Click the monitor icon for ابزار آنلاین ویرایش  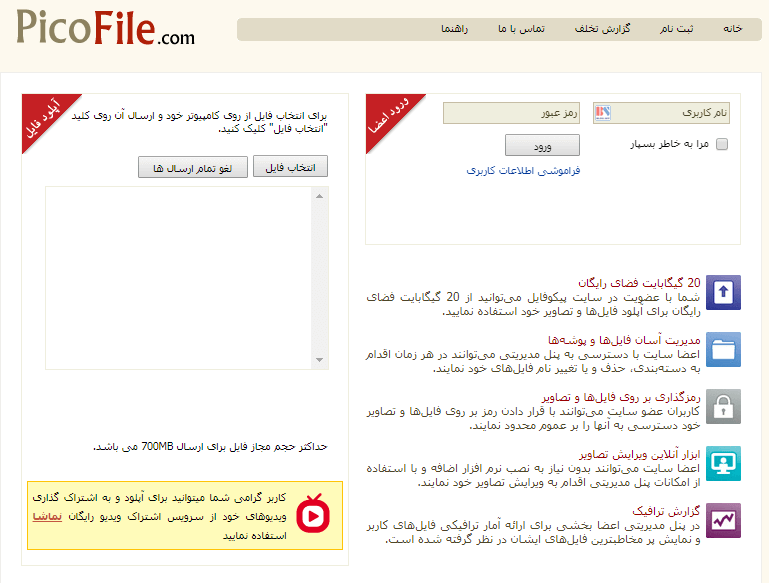[723, 463]
